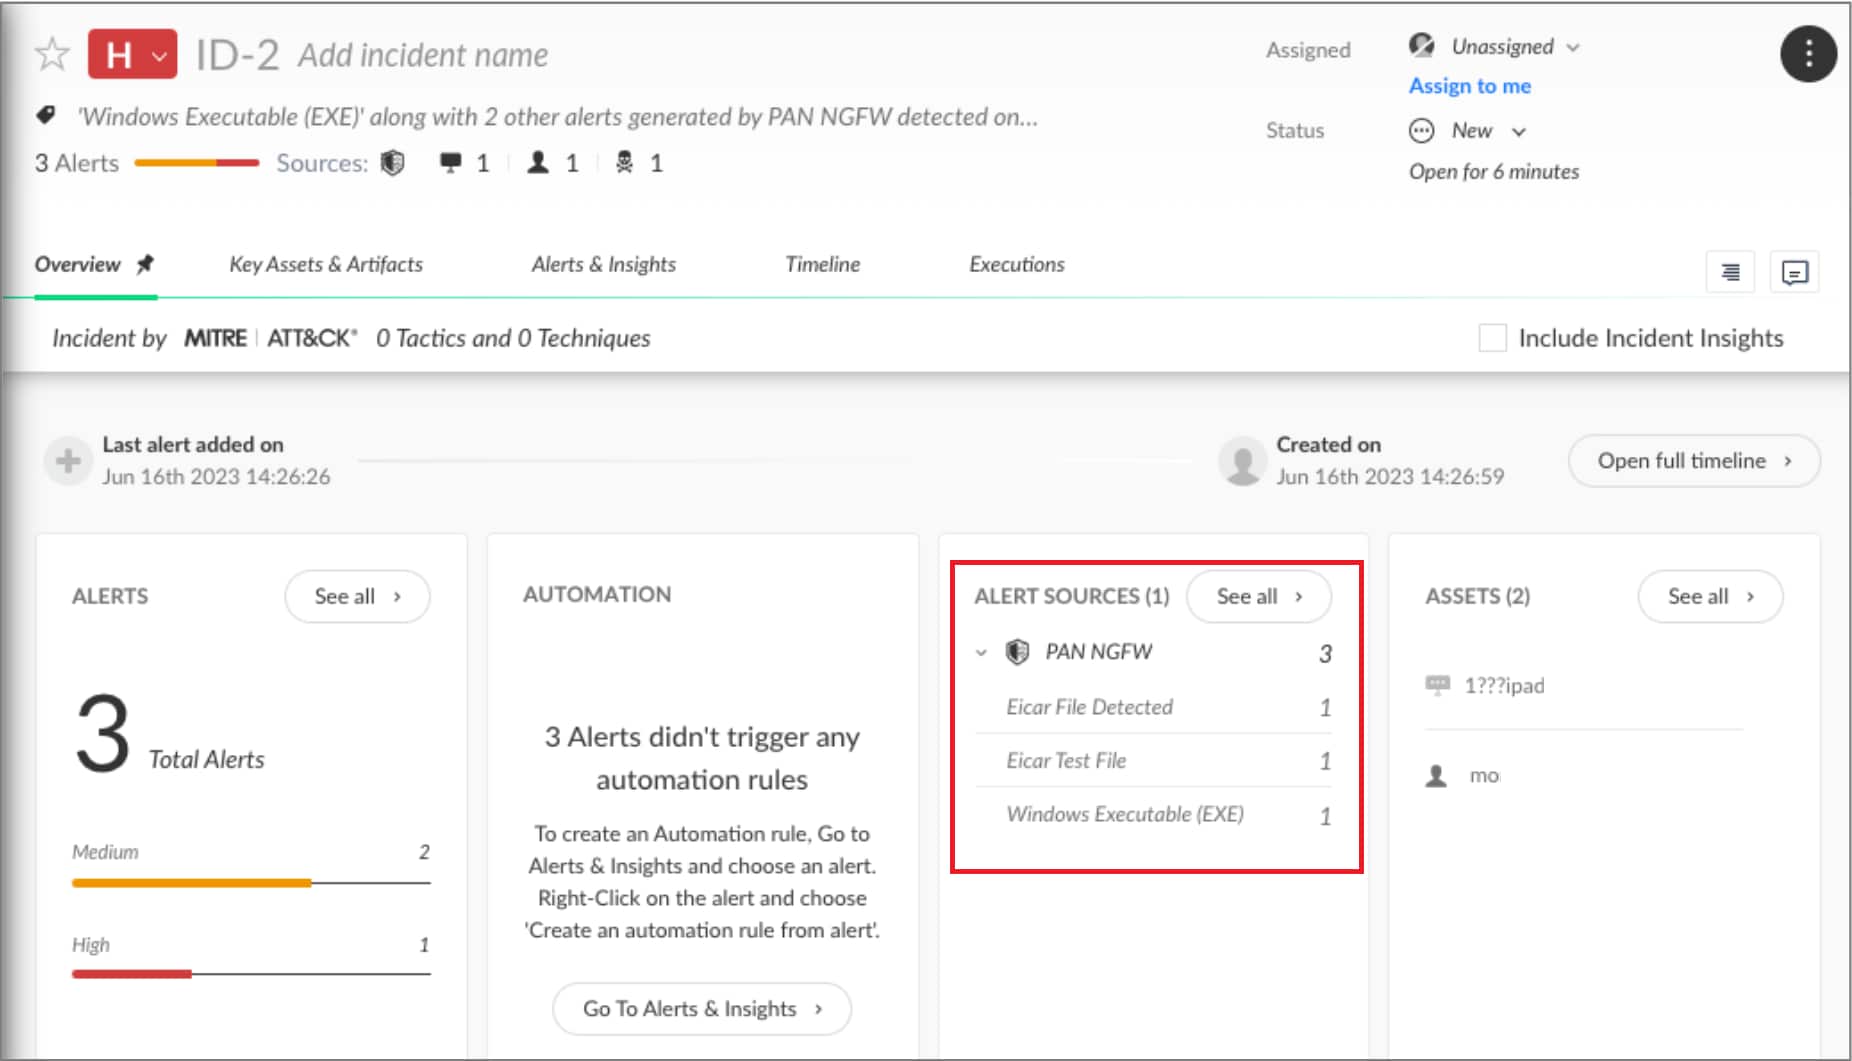Click the 1???ipad asset name
1852x1061 pixels.
pyautogui.click(x=1504, y=686)
